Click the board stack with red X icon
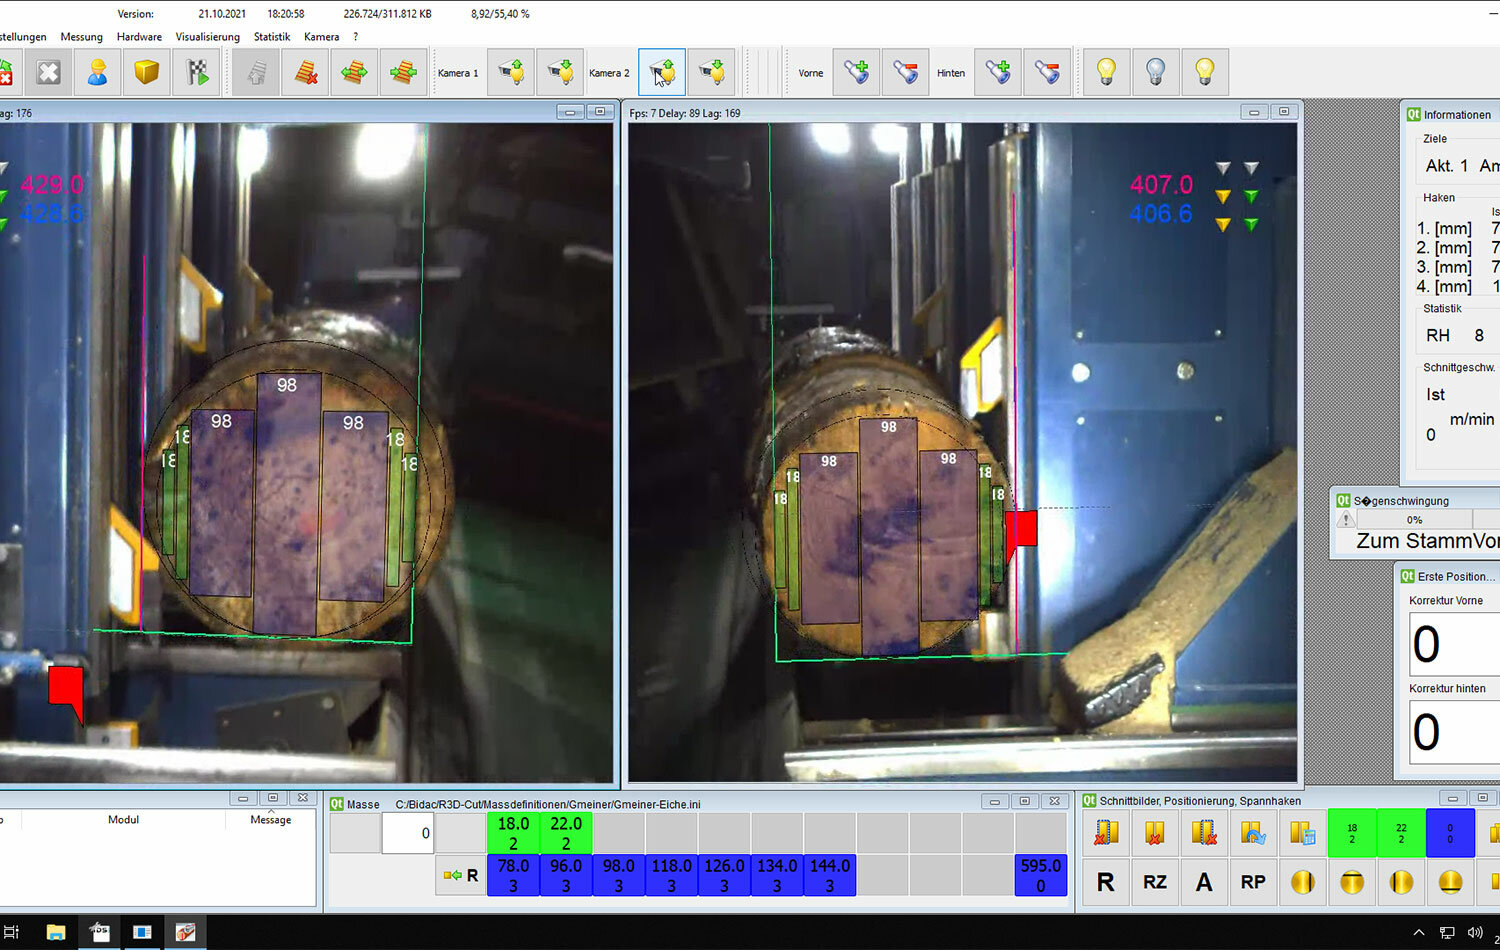Image resolution: width=1500 pixels, height=950 pixels. tap(306, 72)
